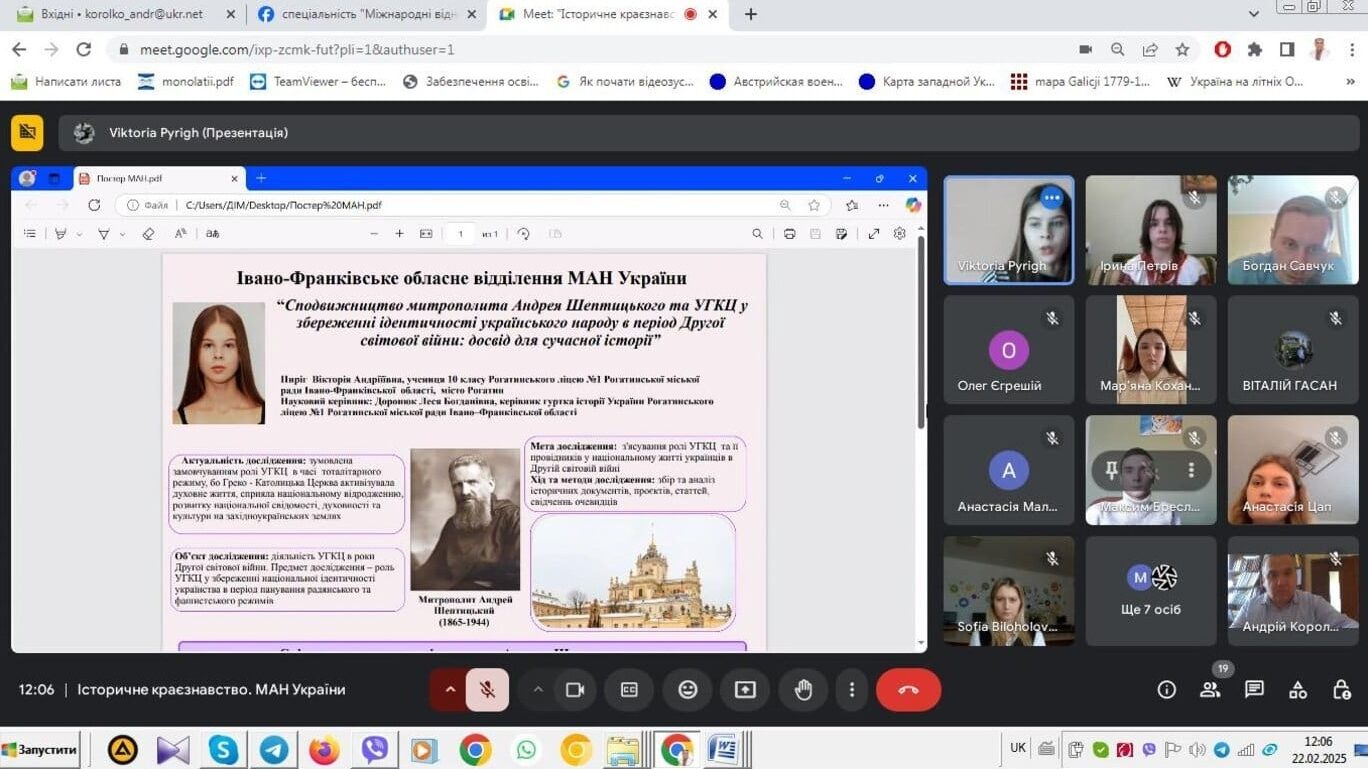This screenshot has height=769, width=1368.
Task: Switch to the ukr.net inbox tab
Action: pyautogui.click(x=120, y=14)
